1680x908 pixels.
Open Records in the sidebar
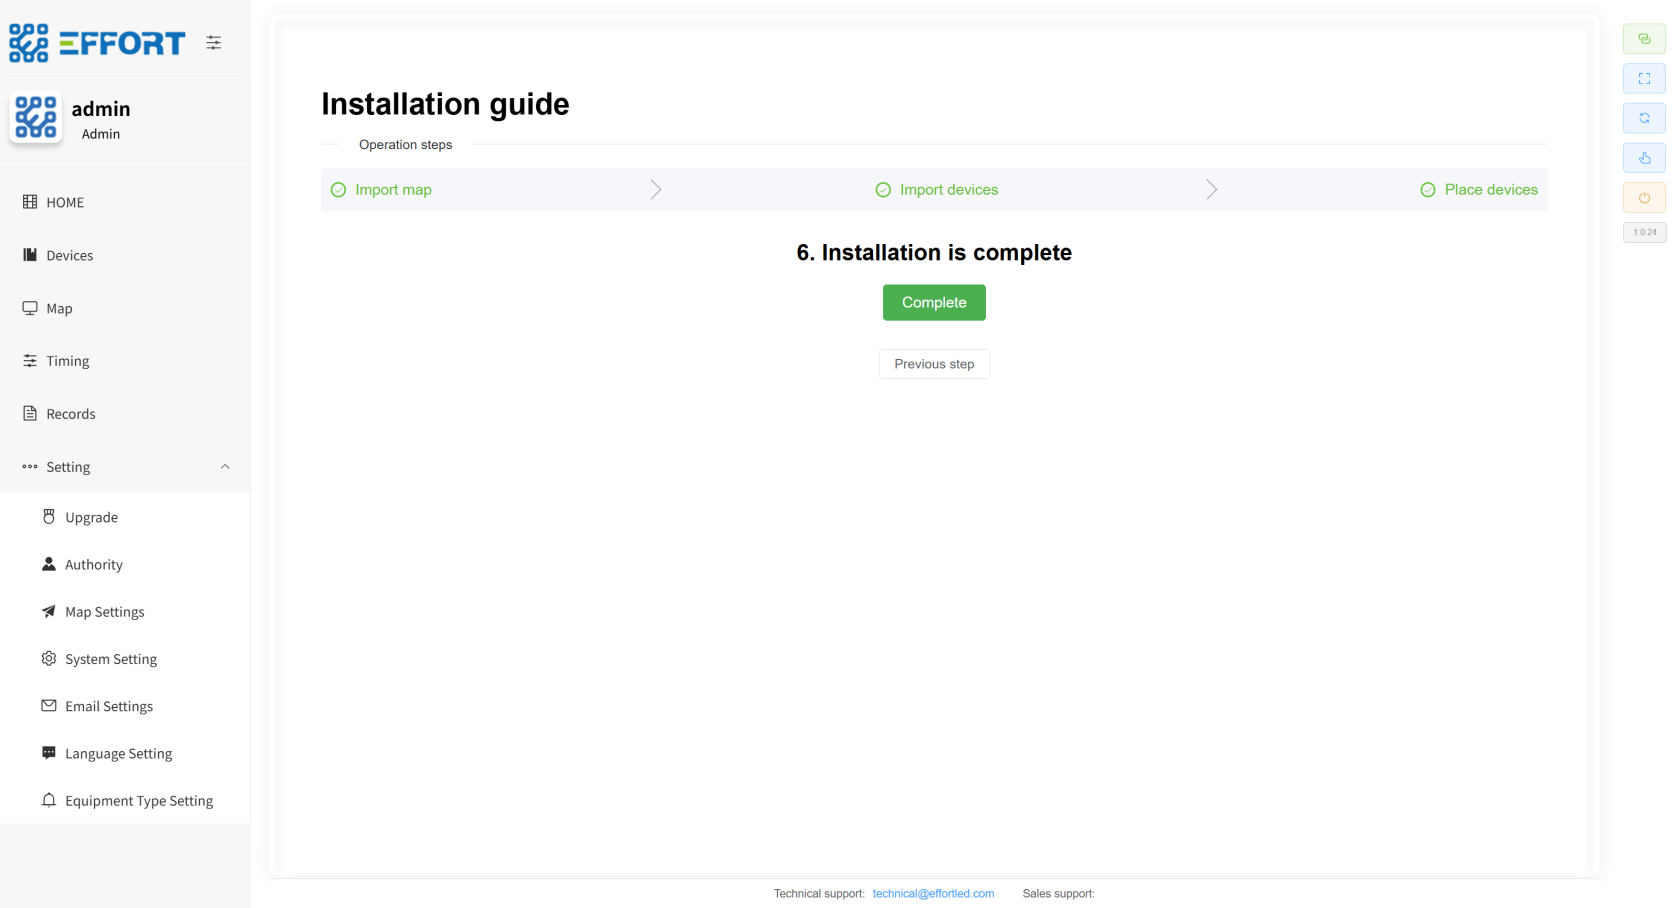(70, 414)
